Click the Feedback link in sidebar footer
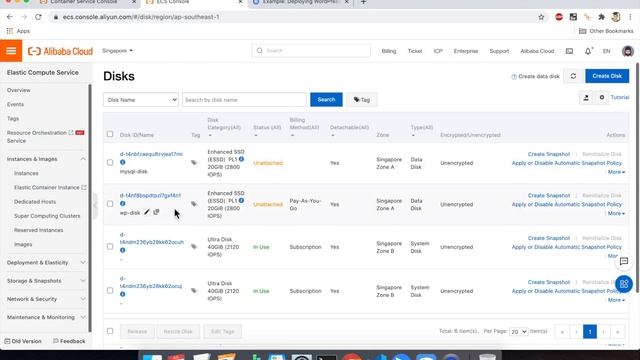 [69, 341]
